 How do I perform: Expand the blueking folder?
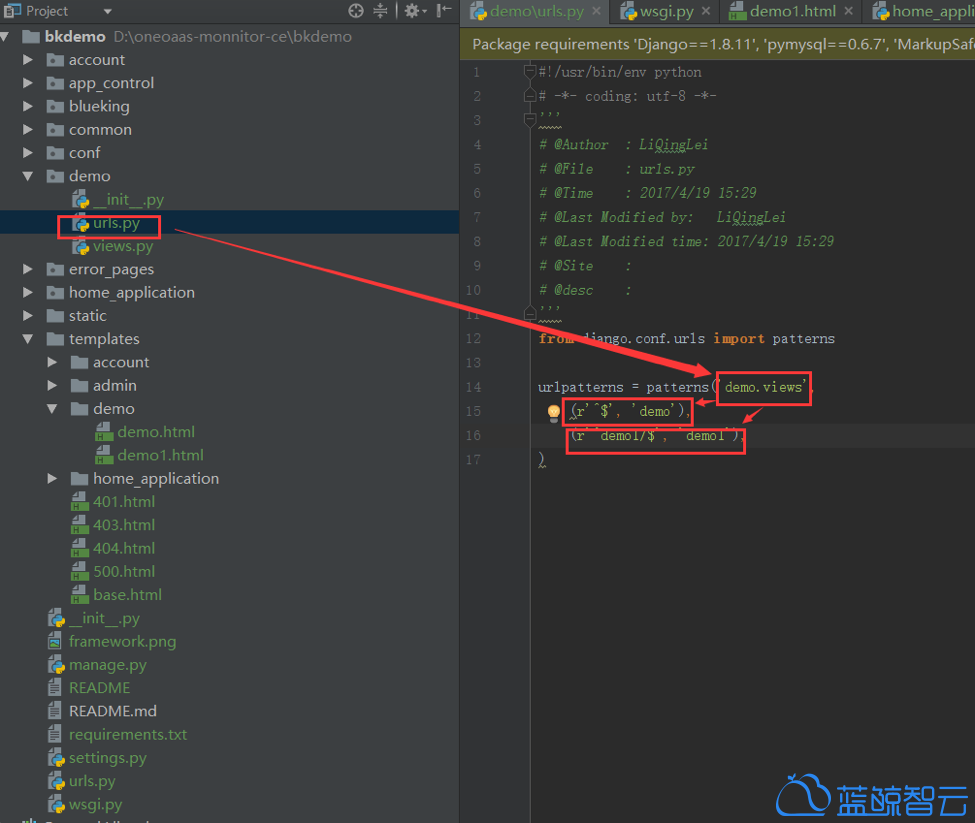(27, 106)
